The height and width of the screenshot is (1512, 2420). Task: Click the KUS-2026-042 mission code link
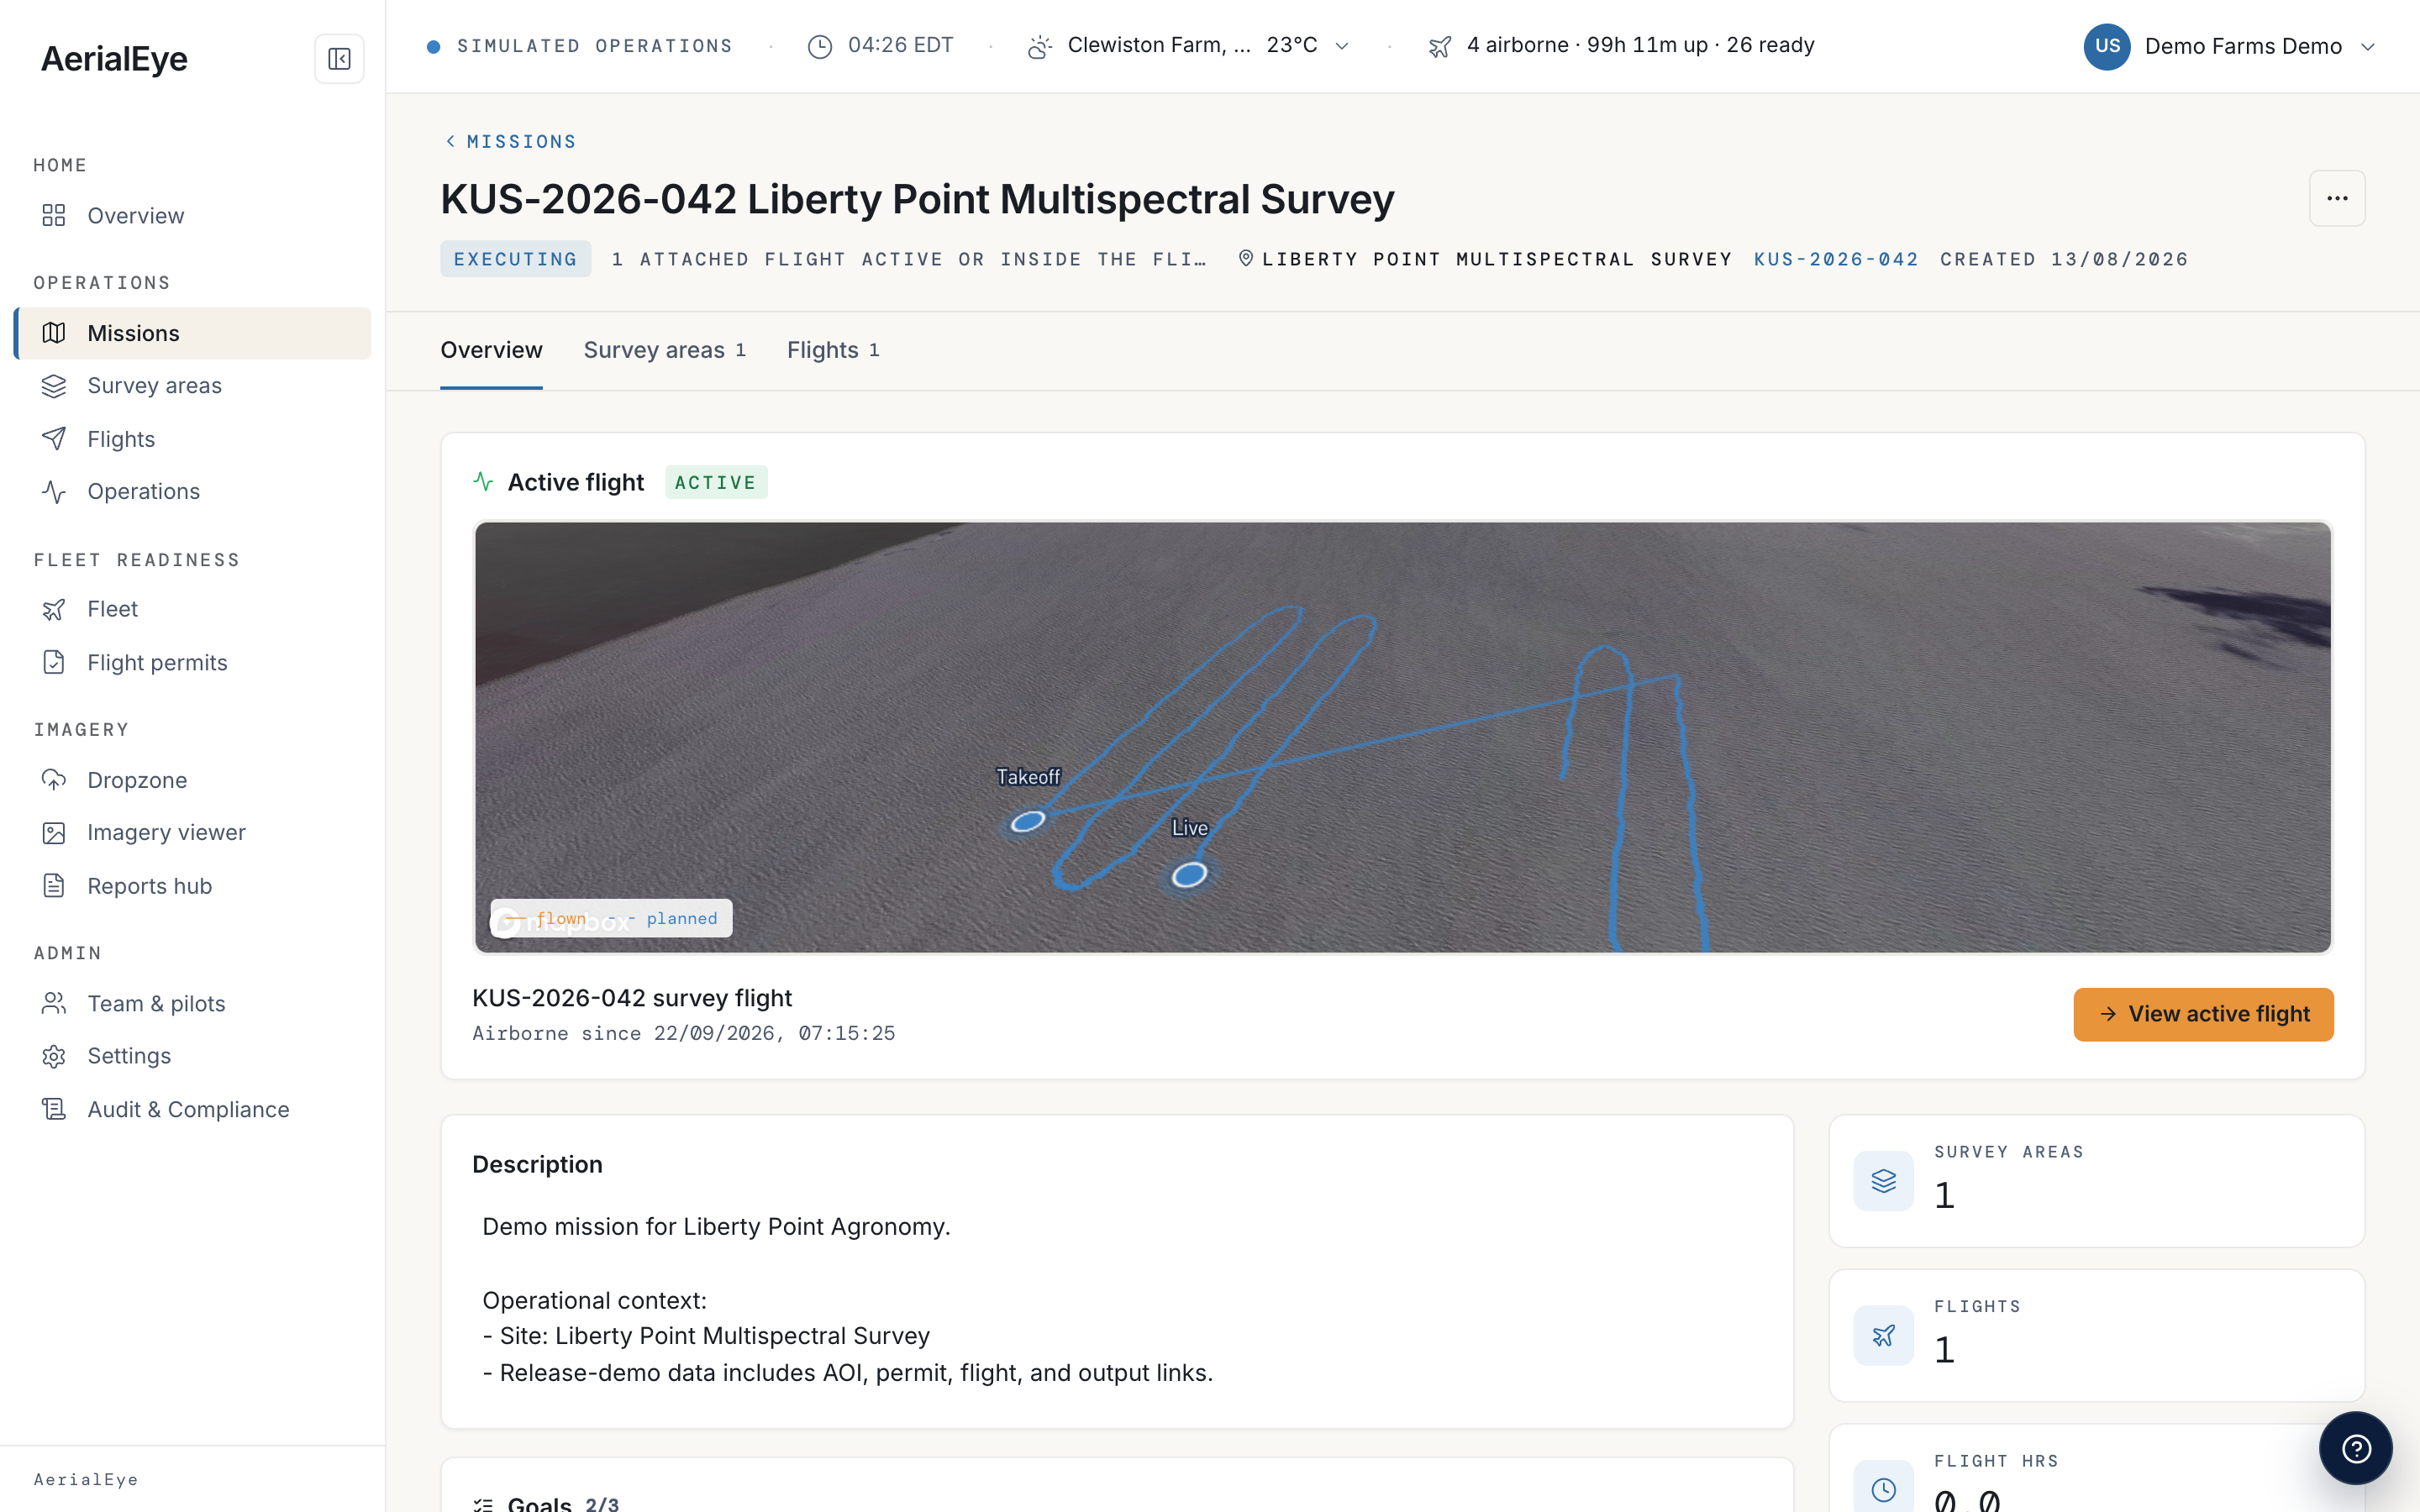tap(1836, 260)
